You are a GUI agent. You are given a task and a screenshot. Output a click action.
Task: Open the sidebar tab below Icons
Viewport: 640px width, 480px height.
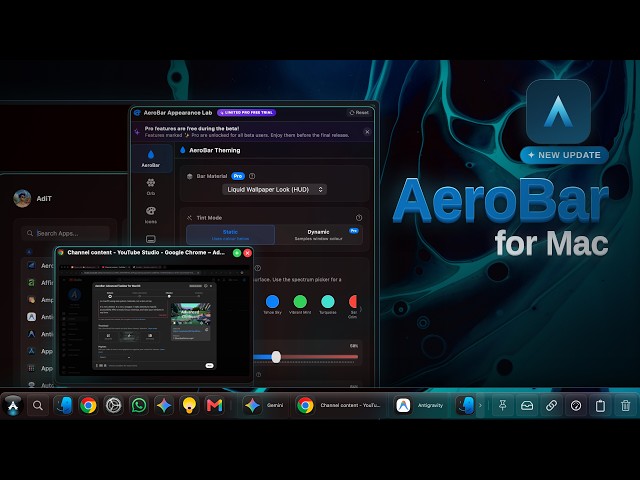coord(151,239)
